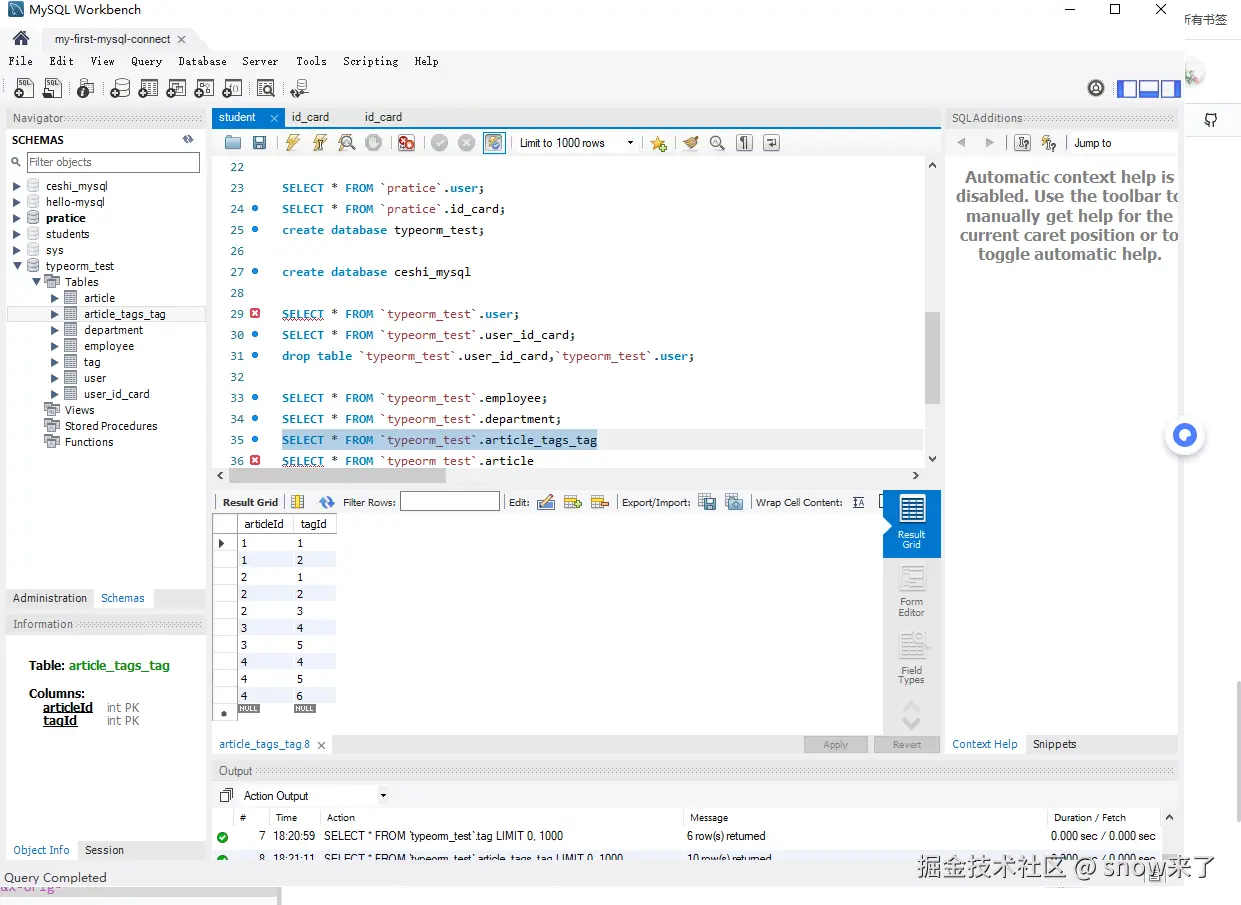Delete selected rows icon

pos(600,502)
